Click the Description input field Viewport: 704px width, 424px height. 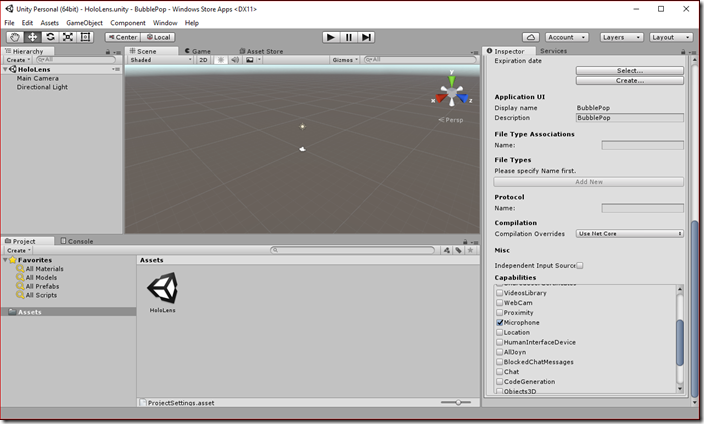629,118
